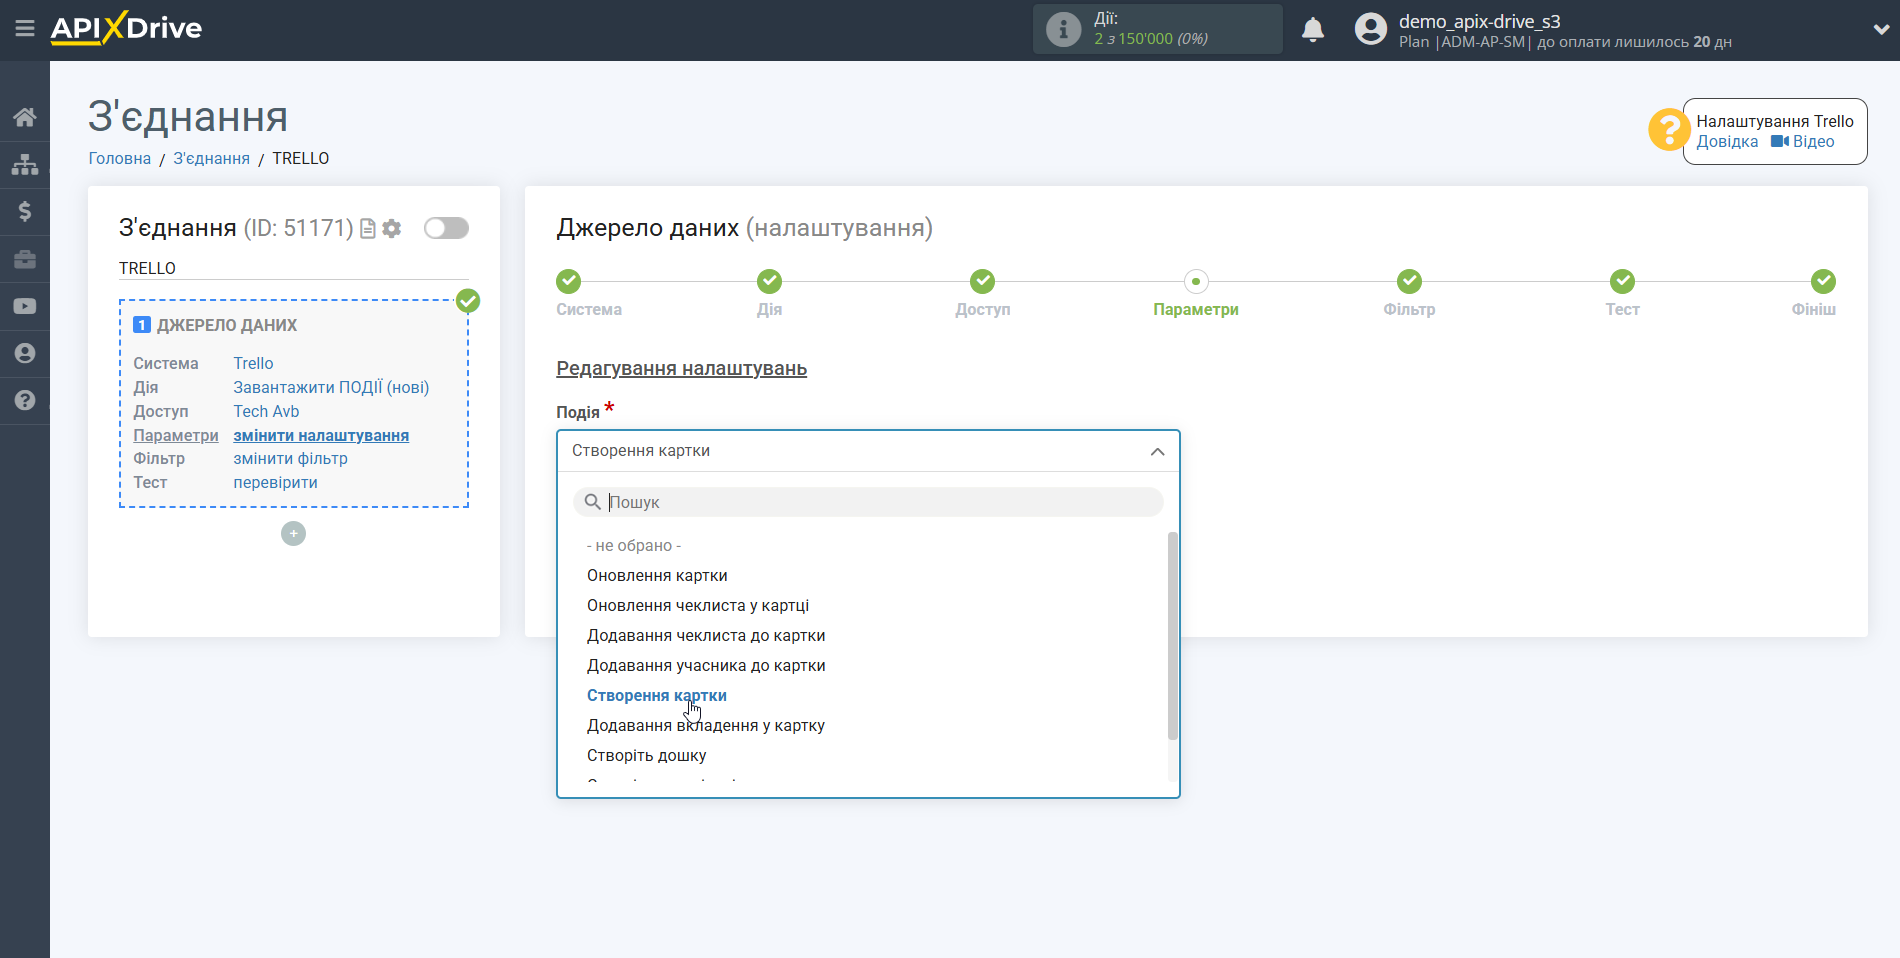This screenshot has height=958, width=1900.
Task: Toggle the connection enable switch
Action: (x=446, y=228)
